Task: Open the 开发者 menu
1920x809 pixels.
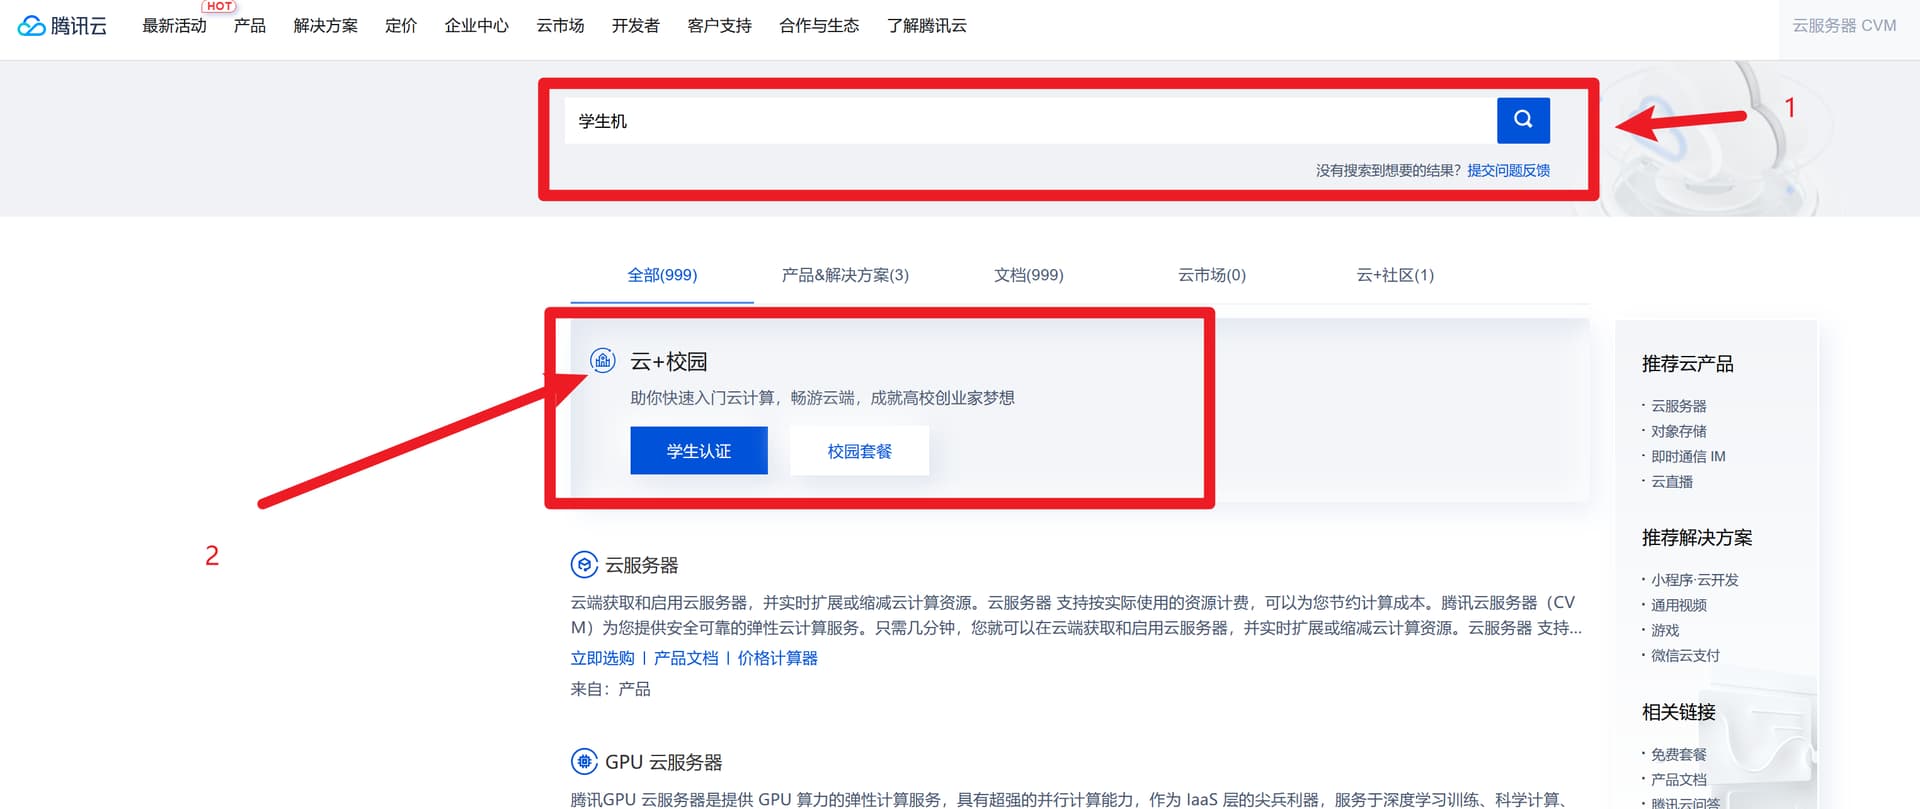Action: (x=636, y=26)
